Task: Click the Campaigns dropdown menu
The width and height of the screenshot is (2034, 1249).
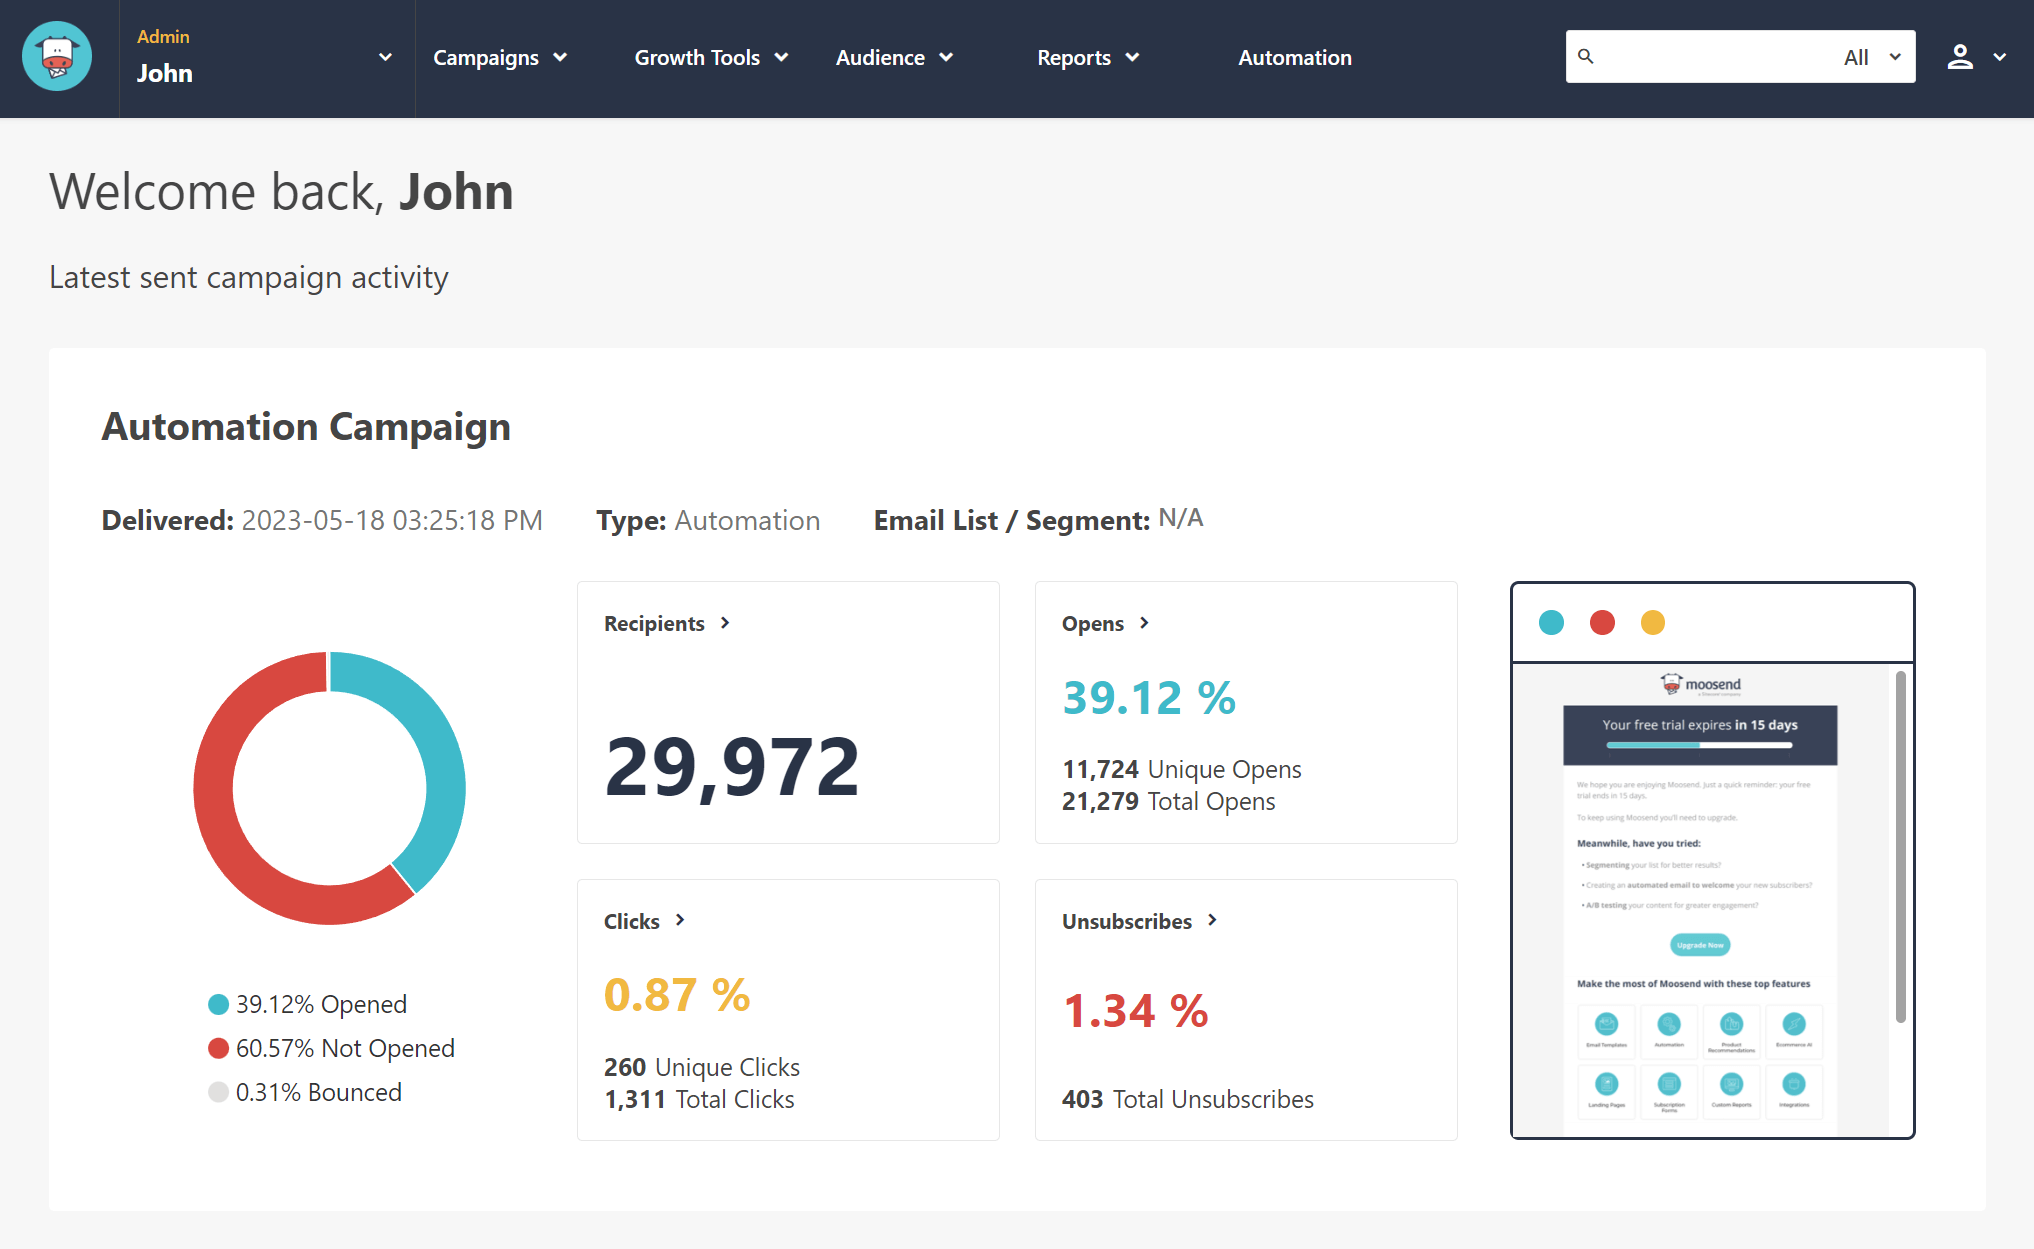Action: [x=501, y=58]
